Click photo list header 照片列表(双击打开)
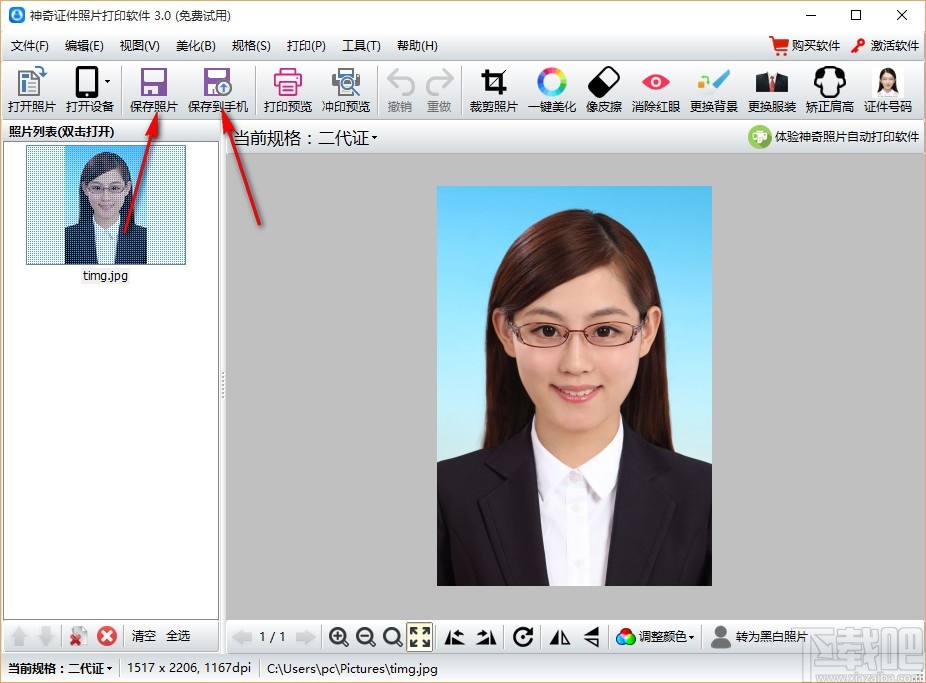 [61, 132]
